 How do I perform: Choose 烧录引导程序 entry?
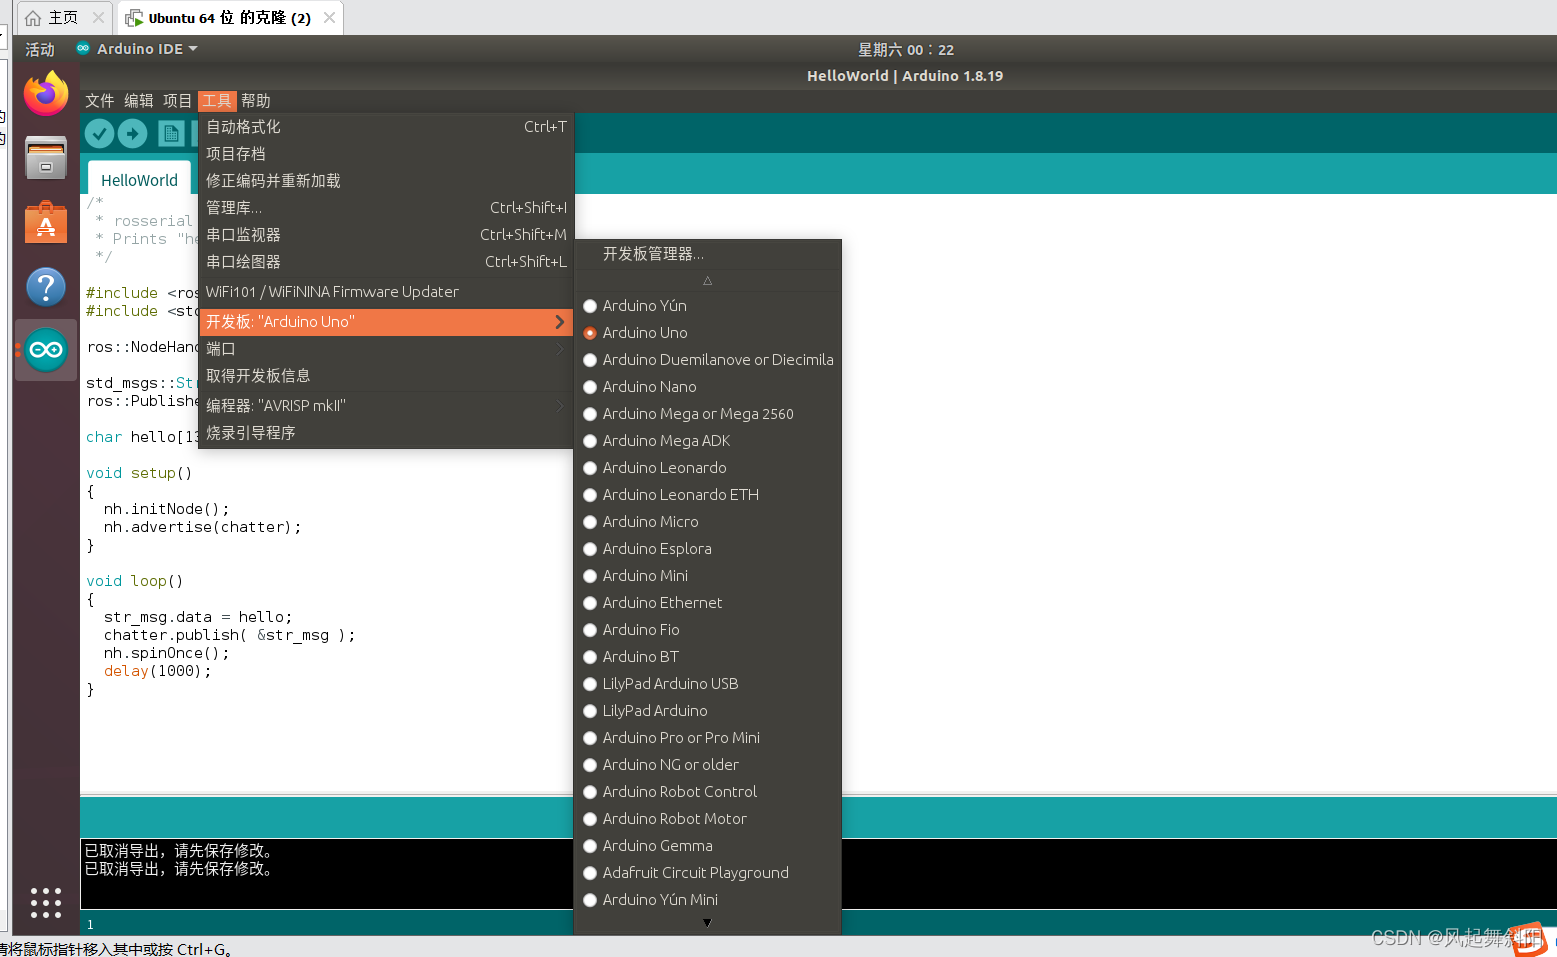[x=386, y=433]
